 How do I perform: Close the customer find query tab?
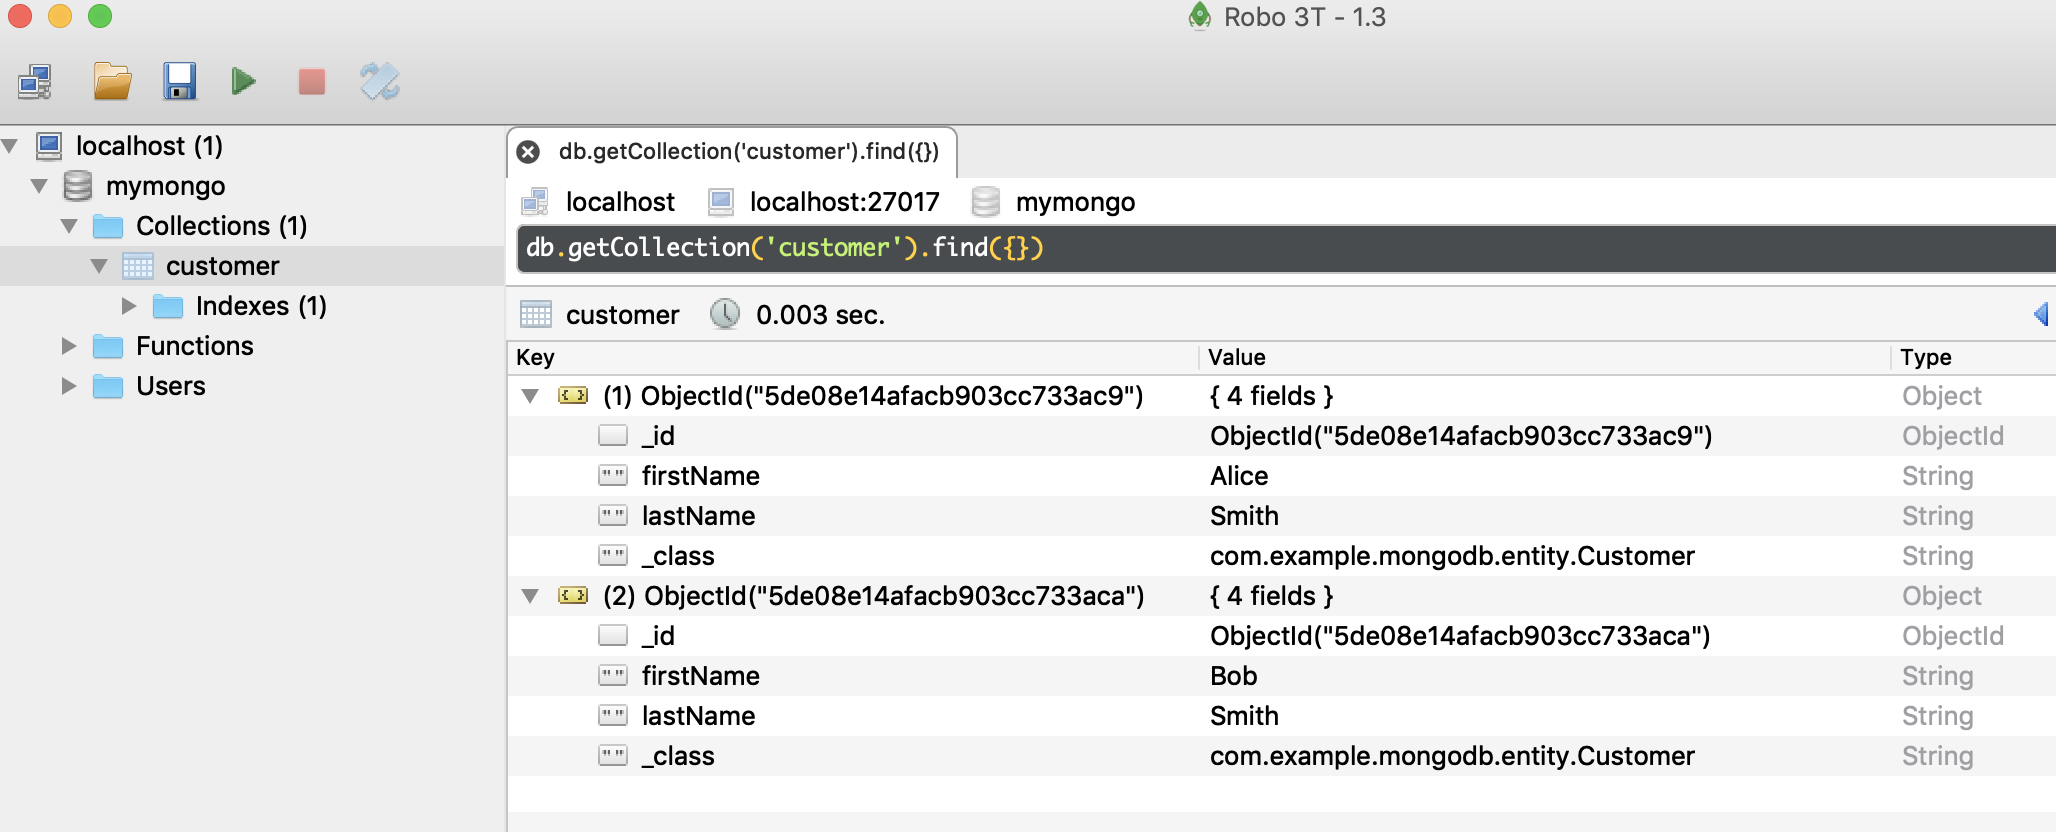[528, 152]
